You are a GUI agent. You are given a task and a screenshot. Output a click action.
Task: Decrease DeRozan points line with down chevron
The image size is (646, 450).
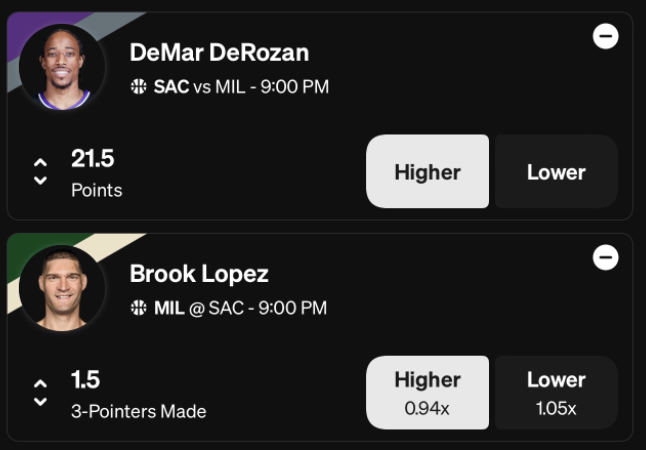pyautogui.click(x=40, y=180)
